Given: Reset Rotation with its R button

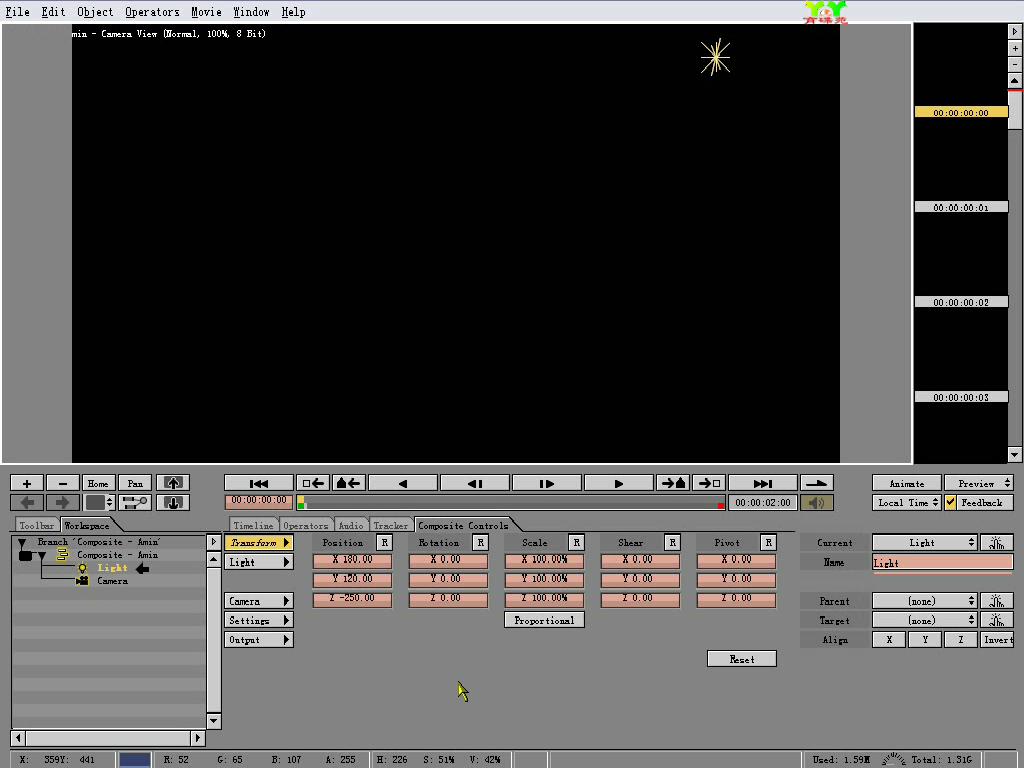Looking at the screenshot, I should point(481,543).
